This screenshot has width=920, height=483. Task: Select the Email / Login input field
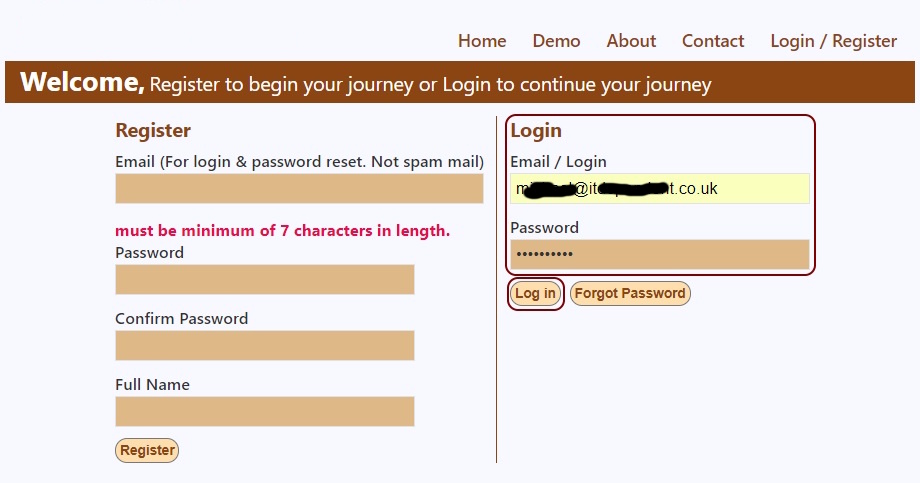click(x=659, y=189)
